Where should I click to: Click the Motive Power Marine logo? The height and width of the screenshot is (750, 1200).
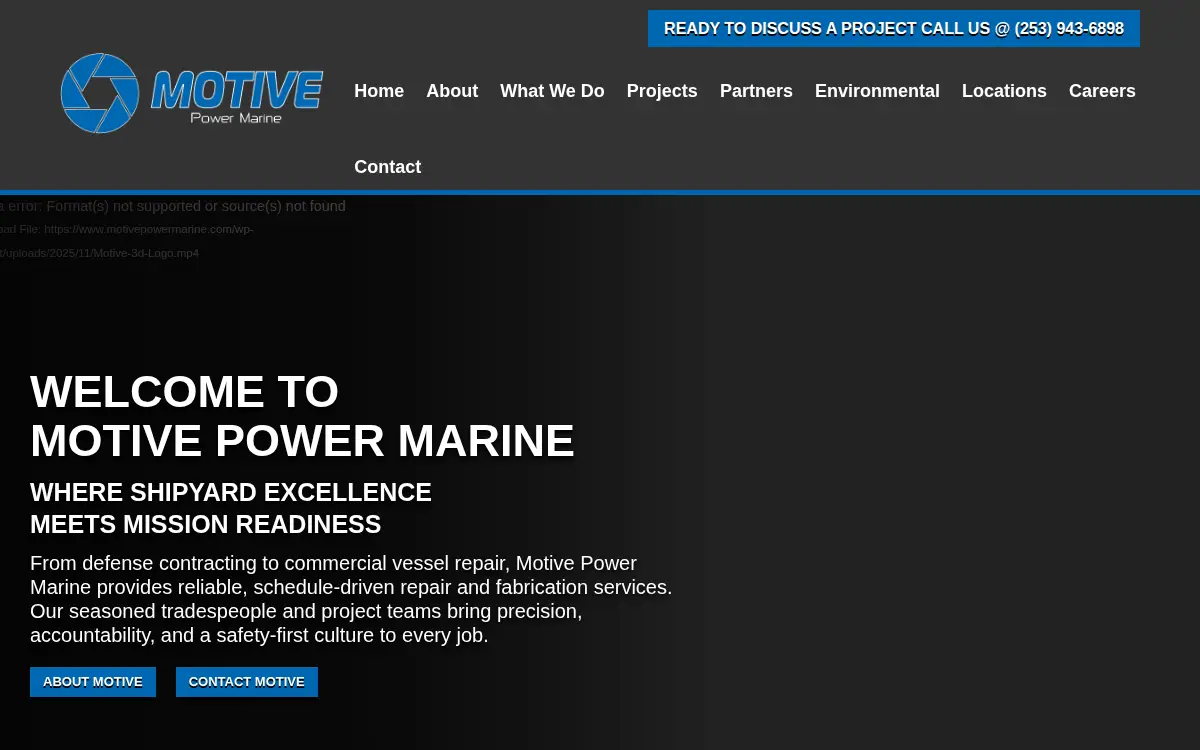tap(192, 93)
